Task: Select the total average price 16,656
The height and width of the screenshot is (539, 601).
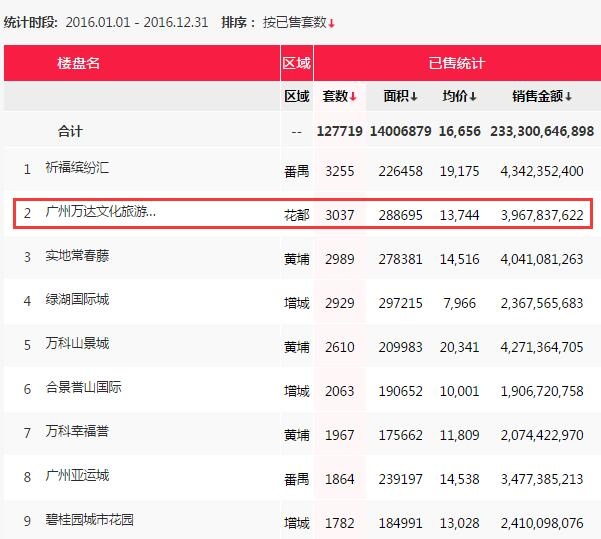Action: tap(460, 131)
